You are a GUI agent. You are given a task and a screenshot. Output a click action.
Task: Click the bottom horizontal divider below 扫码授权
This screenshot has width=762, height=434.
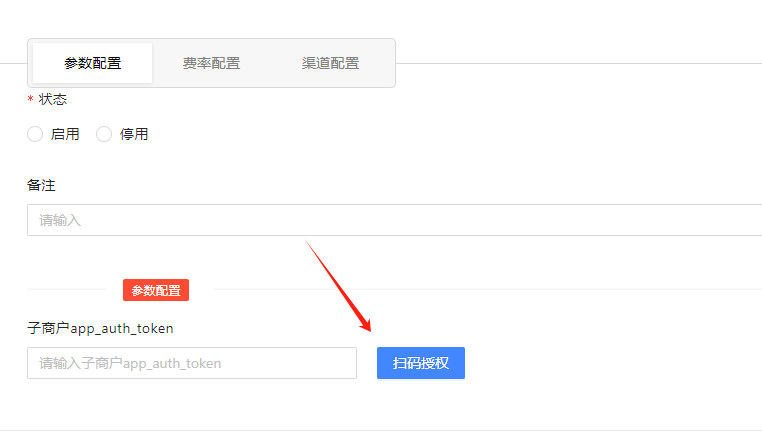pos(380,431)
